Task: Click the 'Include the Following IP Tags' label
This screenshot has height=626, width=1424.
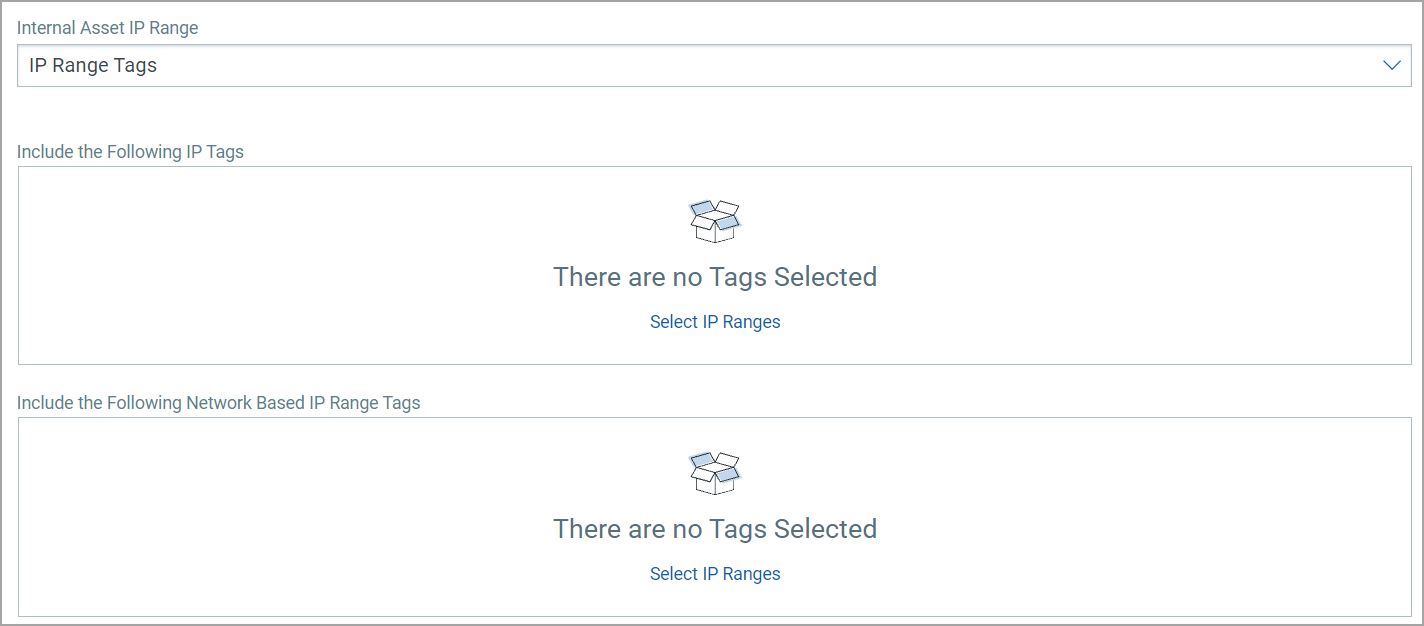Action: (130, 152)
